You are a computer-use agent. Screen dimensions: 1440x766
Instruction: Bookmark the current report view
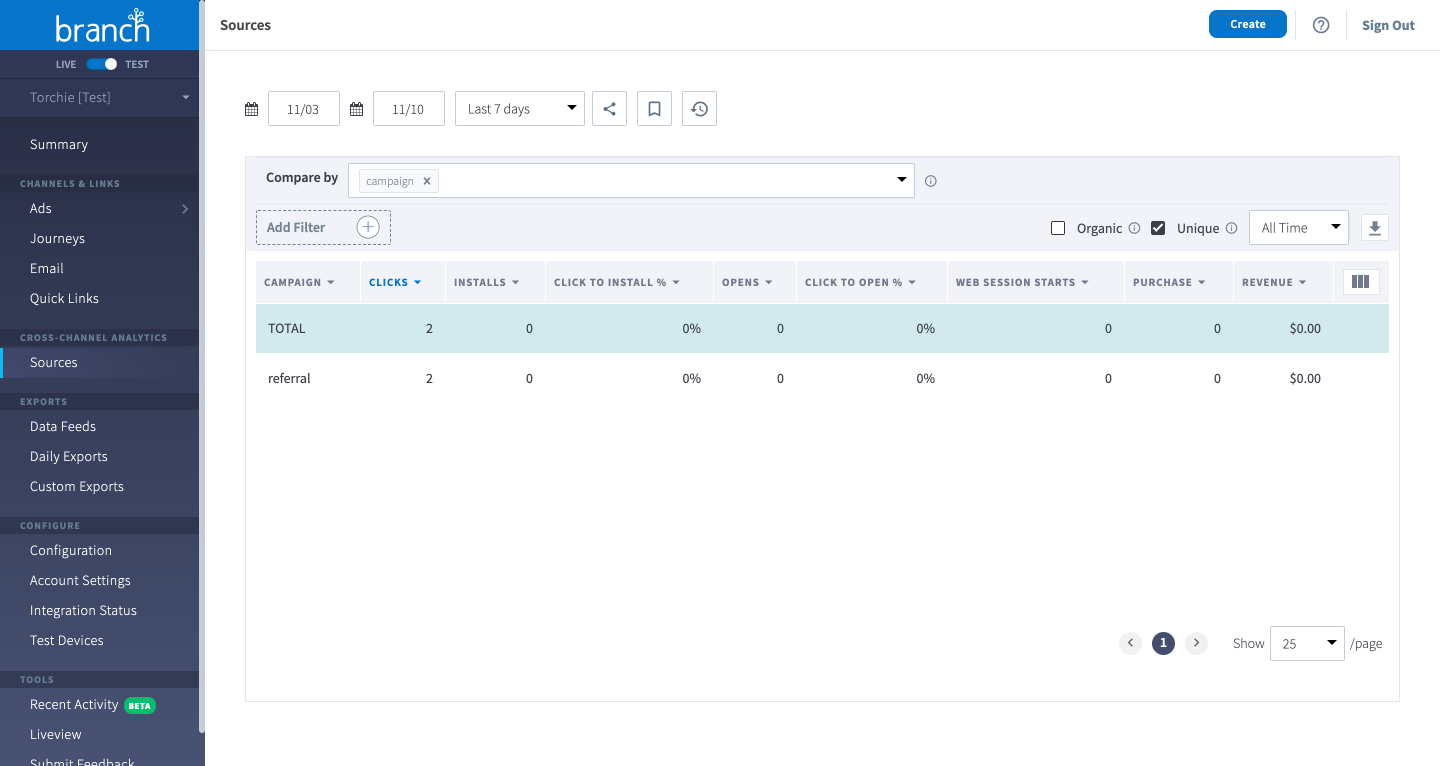coord(654,108)
